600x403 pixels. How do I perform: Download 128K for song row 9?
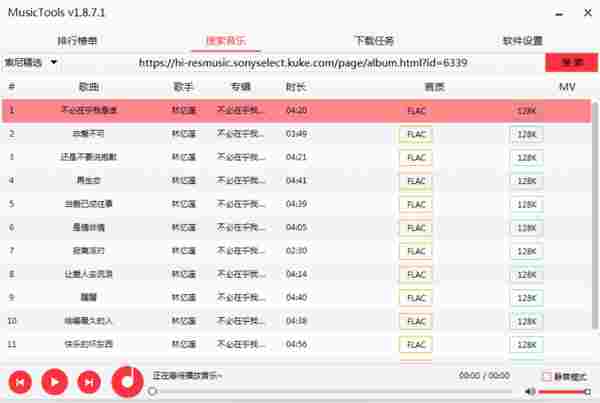click(x=527, y=298)
